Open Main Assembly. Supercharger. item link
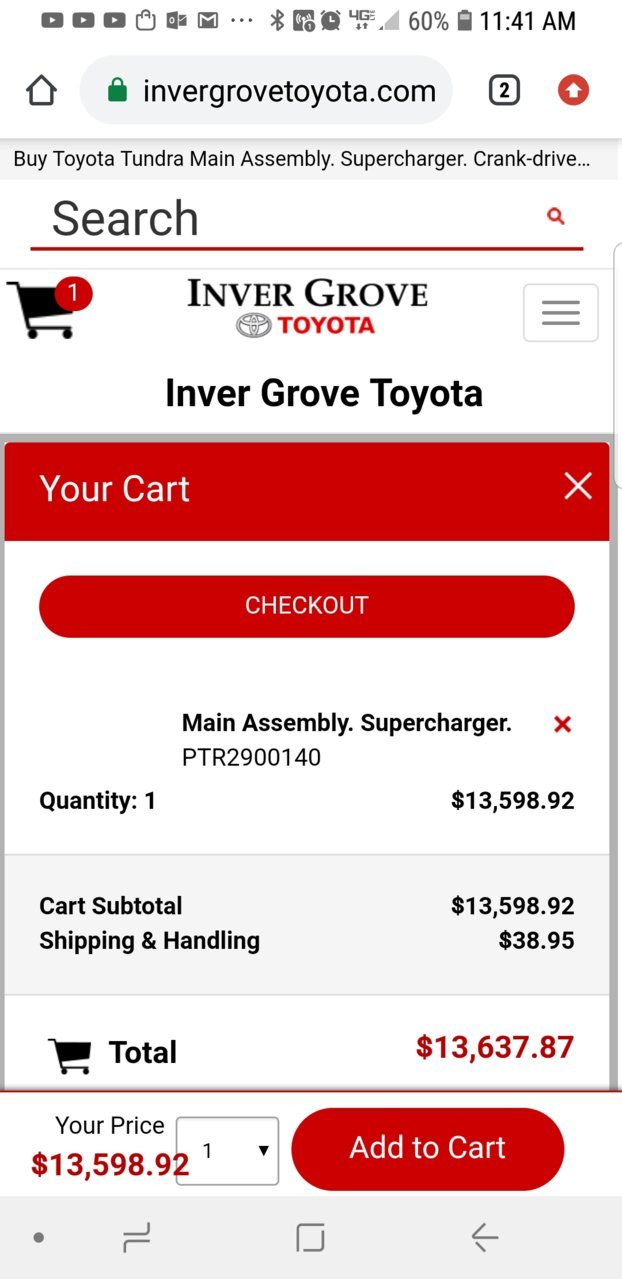 point(347,723)
